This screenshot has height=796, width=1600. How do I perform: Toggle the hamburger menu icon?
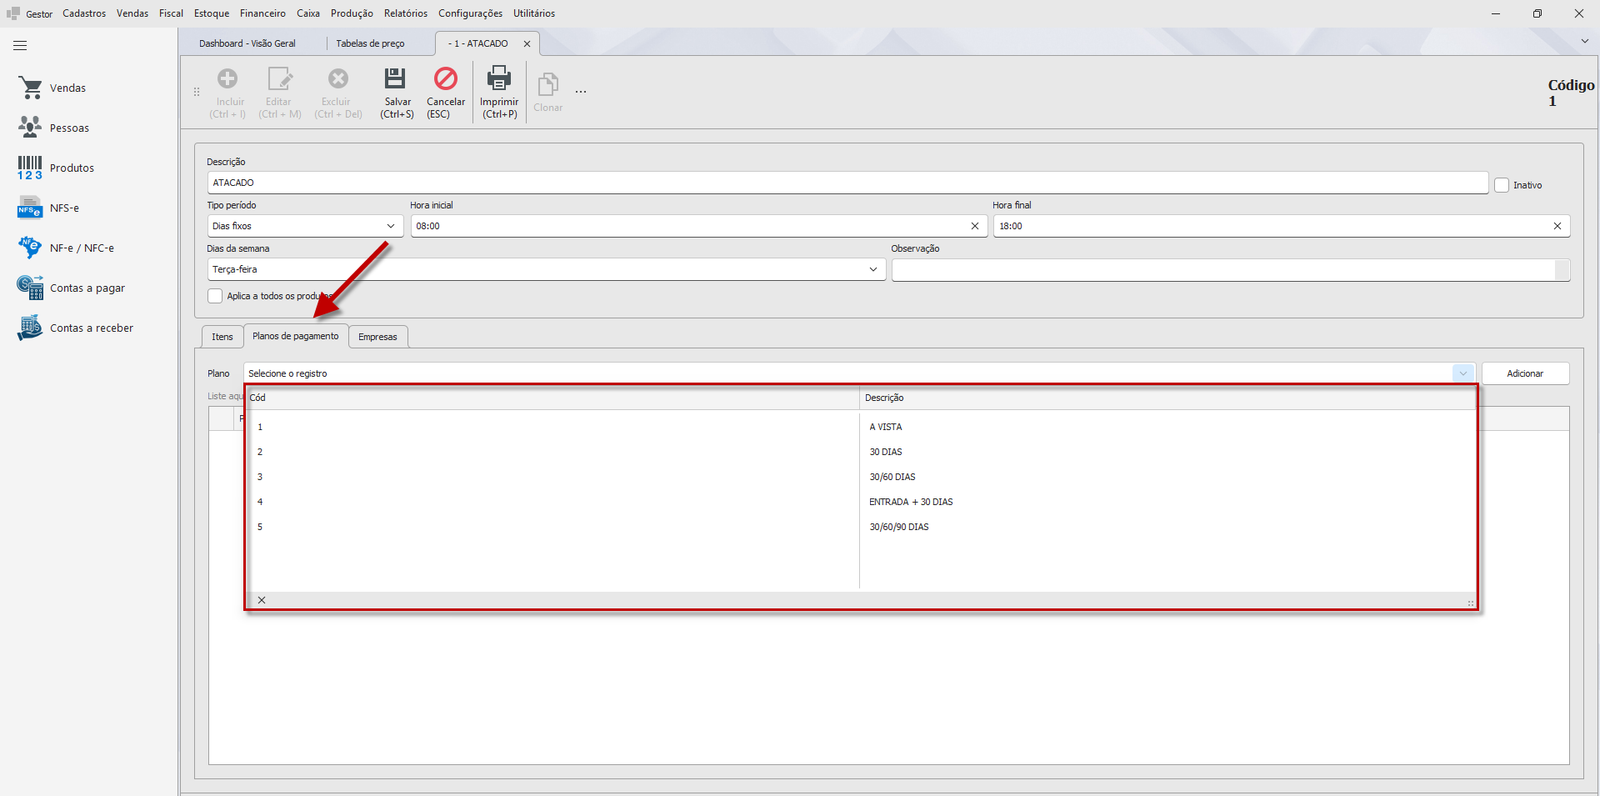point(20,46)
